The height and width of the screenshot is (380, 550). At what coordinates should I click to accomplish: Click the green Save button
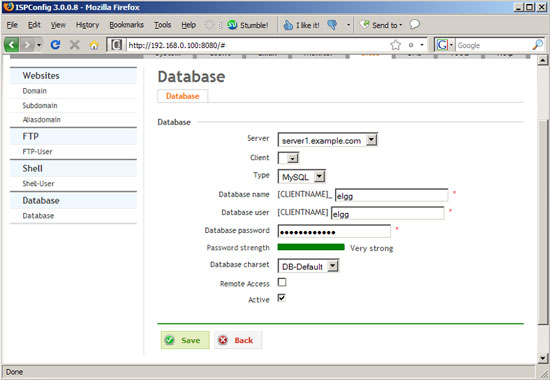[x=185, y=340]
